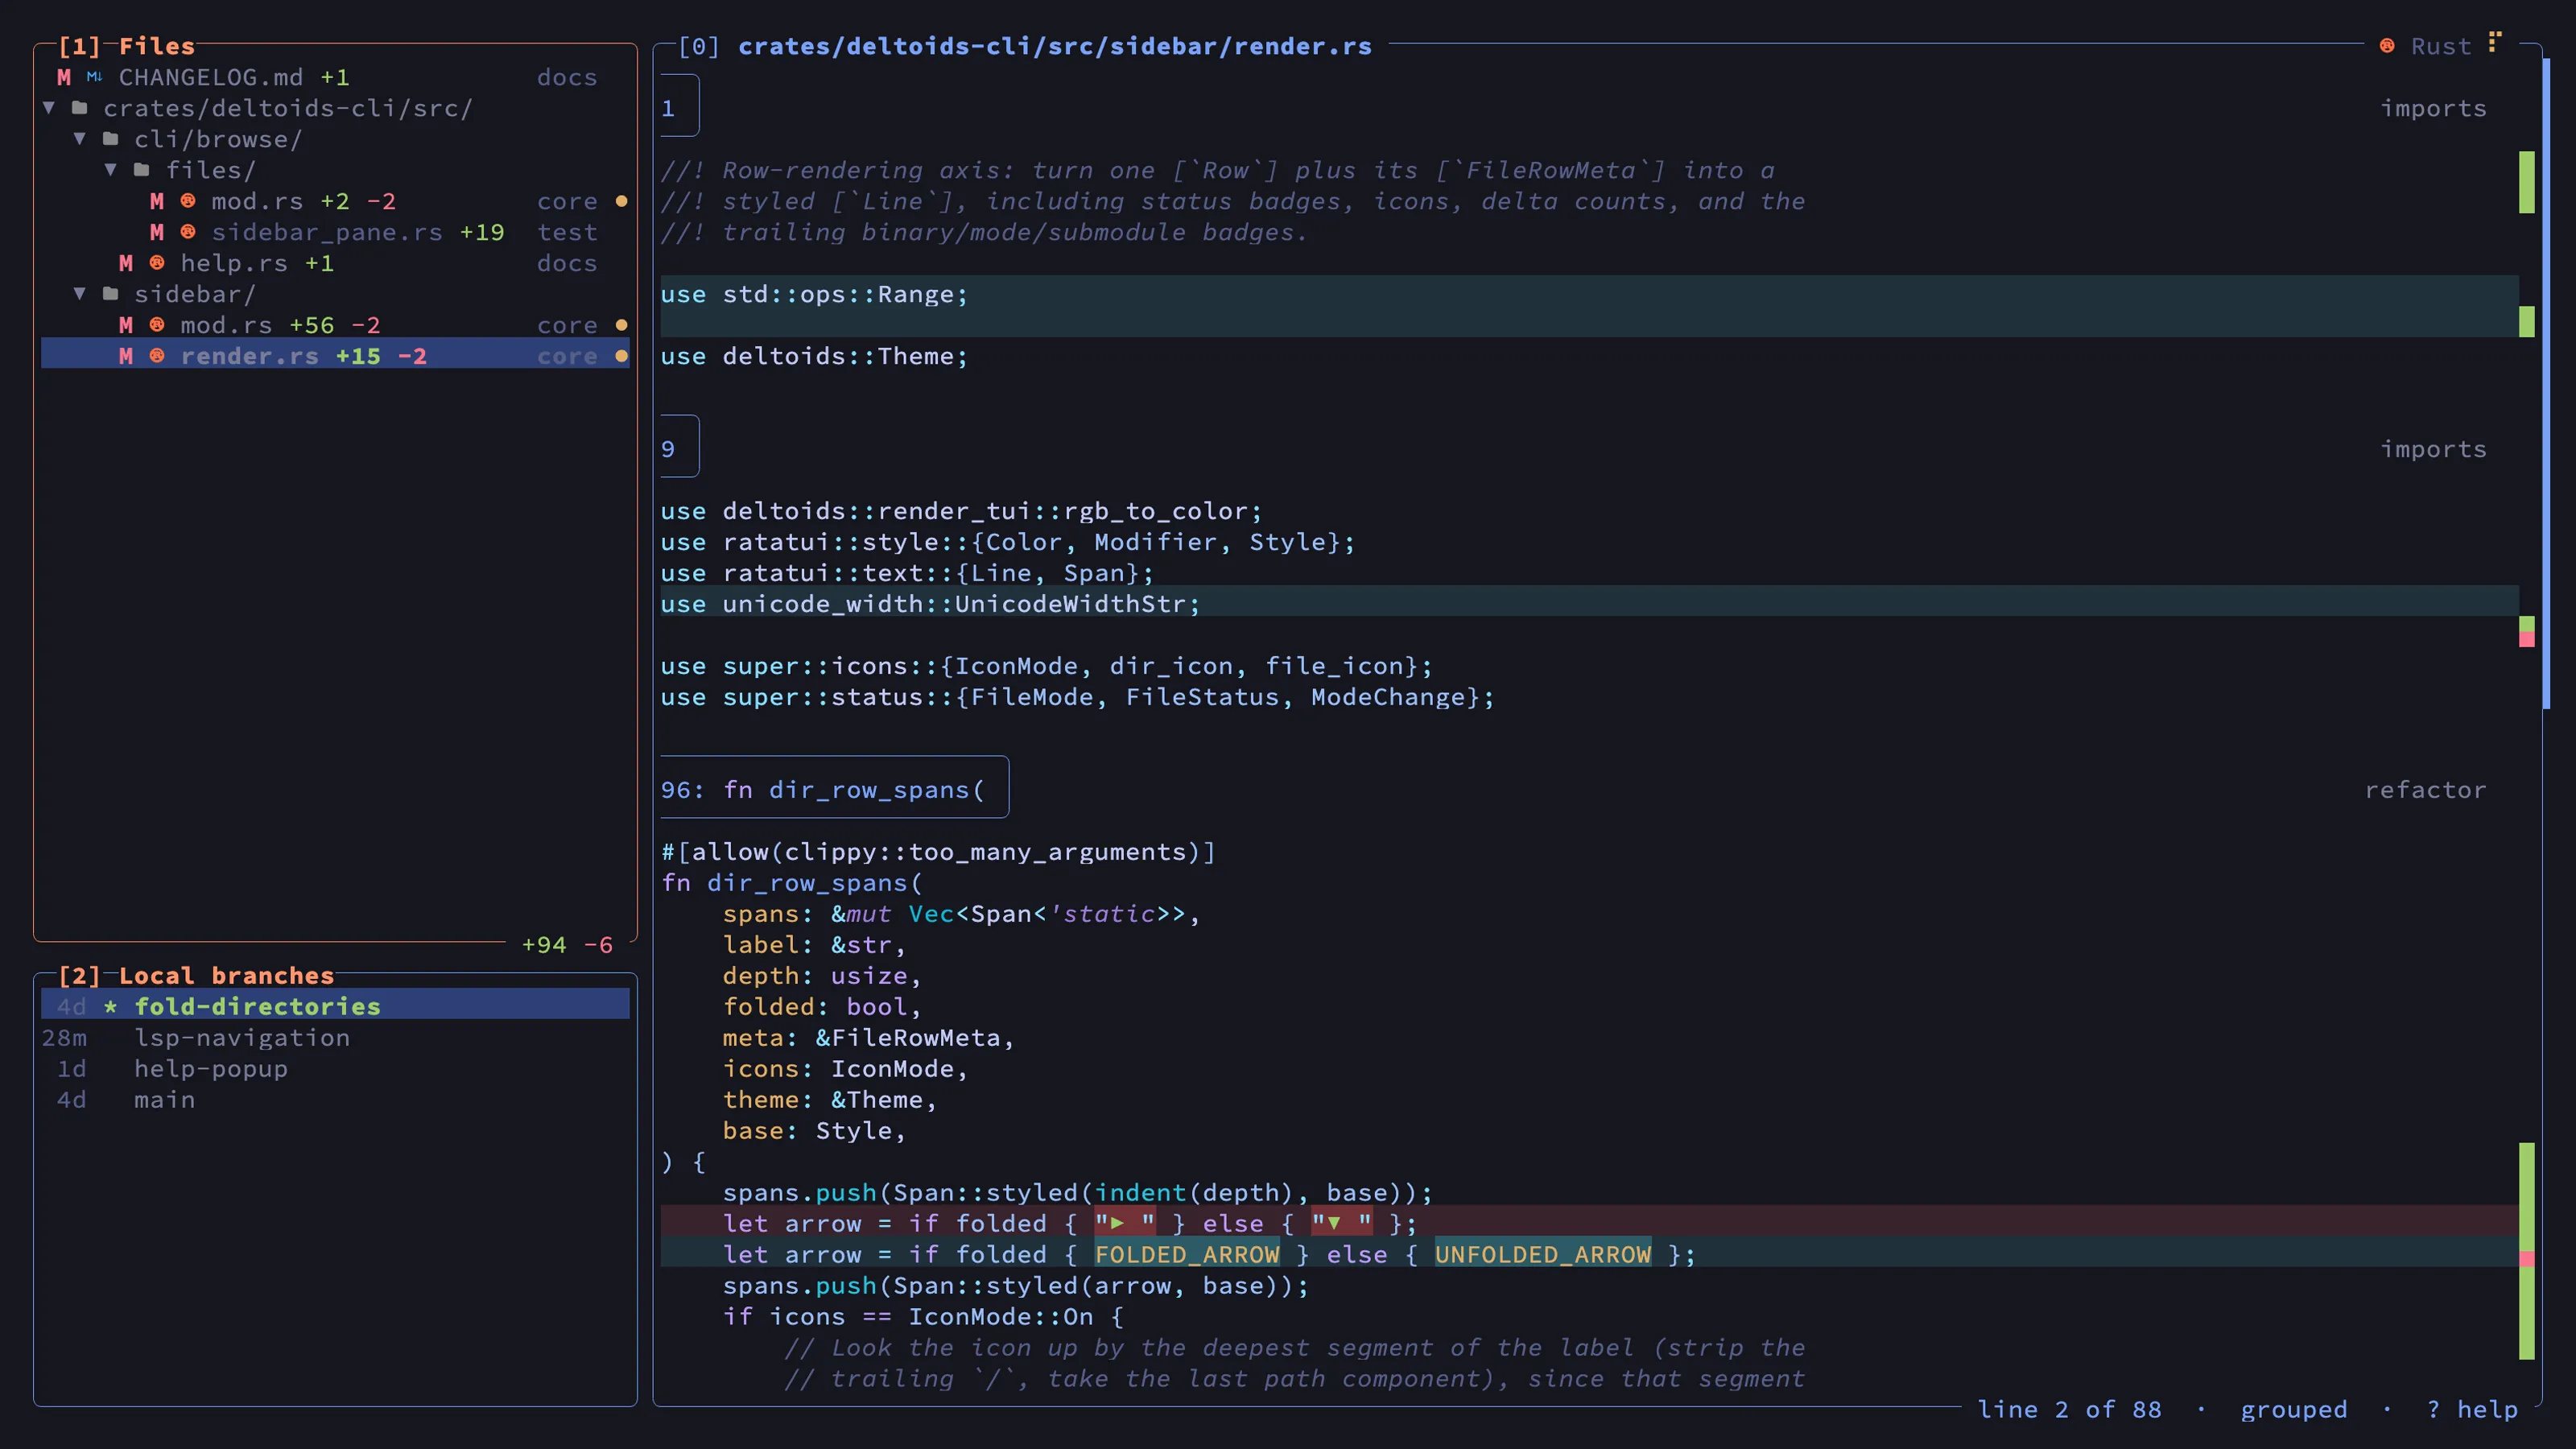
Task: Focus the [1] Files pane title
Action: [x=126, y=46]
